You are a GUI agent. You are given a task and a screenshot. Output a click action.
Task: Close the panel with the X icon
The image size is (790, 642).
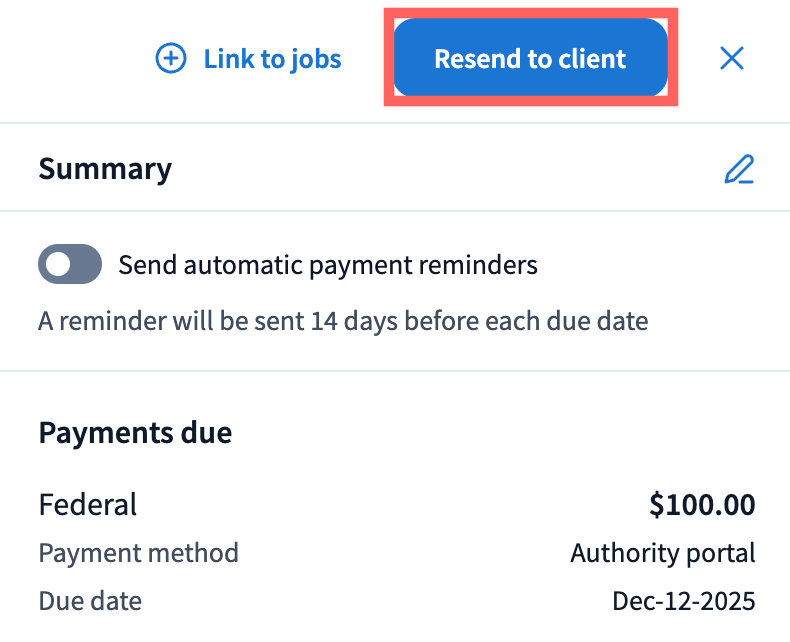click(x=732, y=59)
